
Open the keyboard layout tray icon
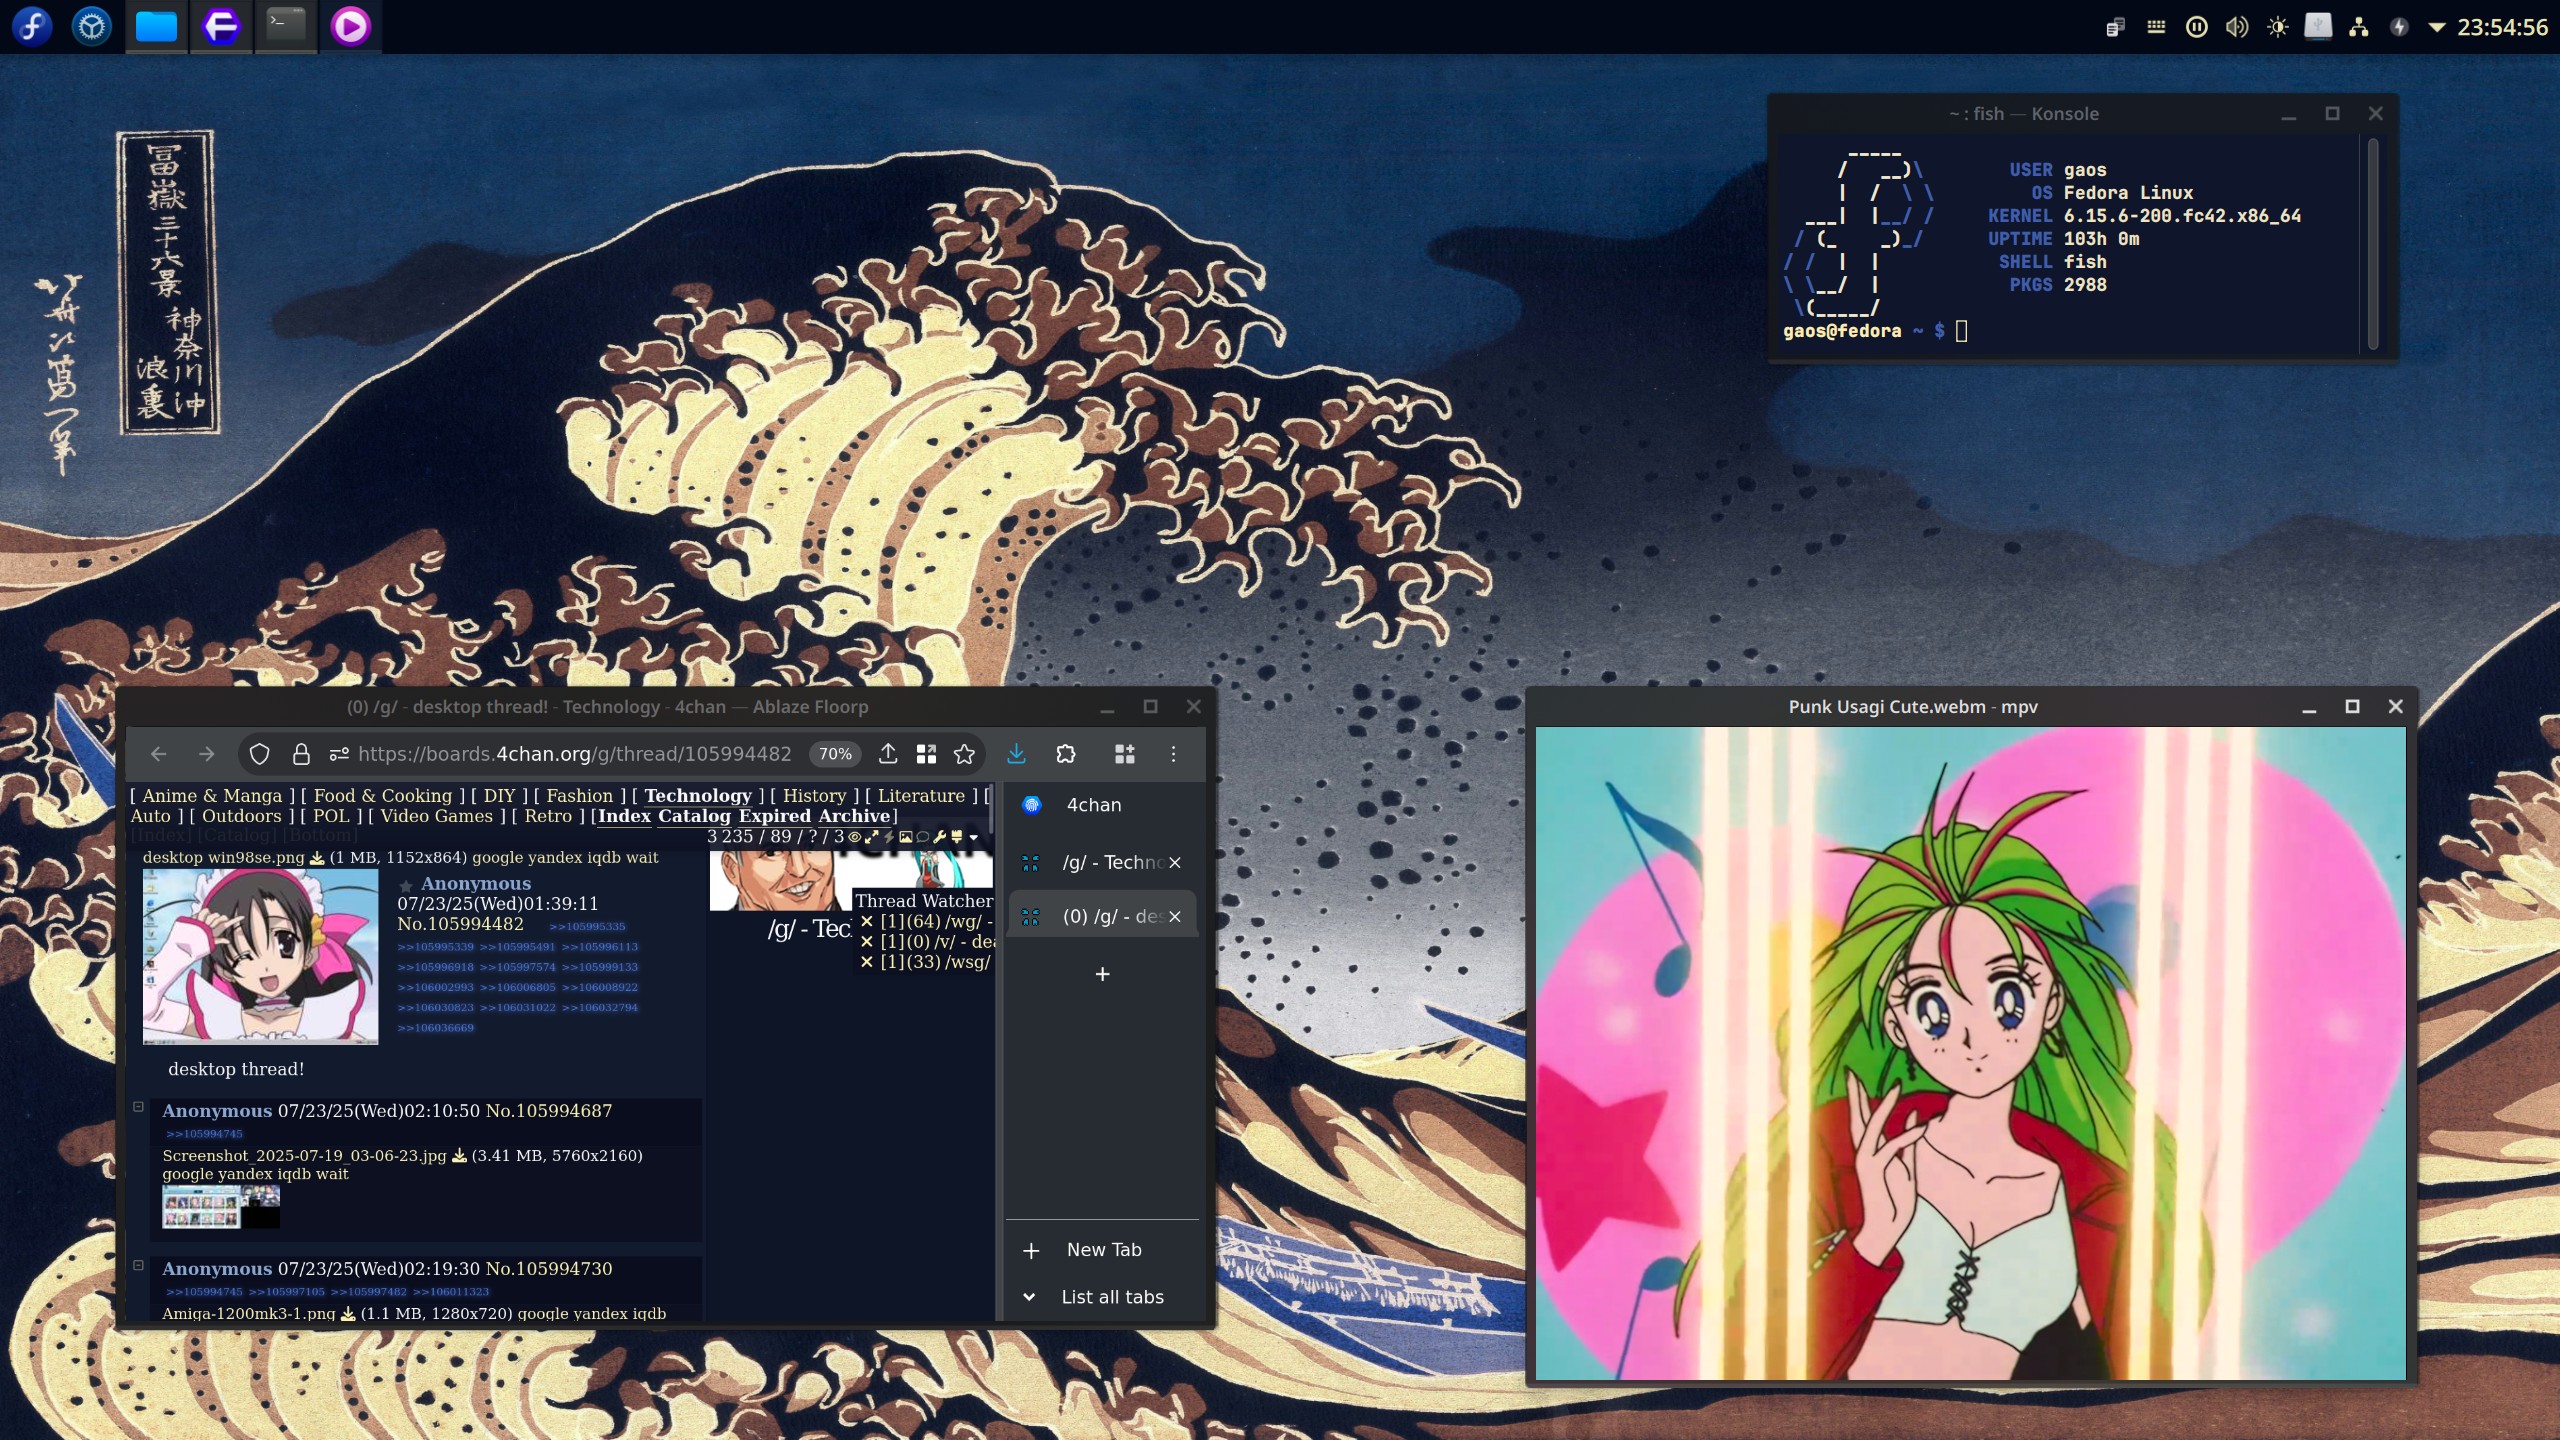coord(2156,27)
